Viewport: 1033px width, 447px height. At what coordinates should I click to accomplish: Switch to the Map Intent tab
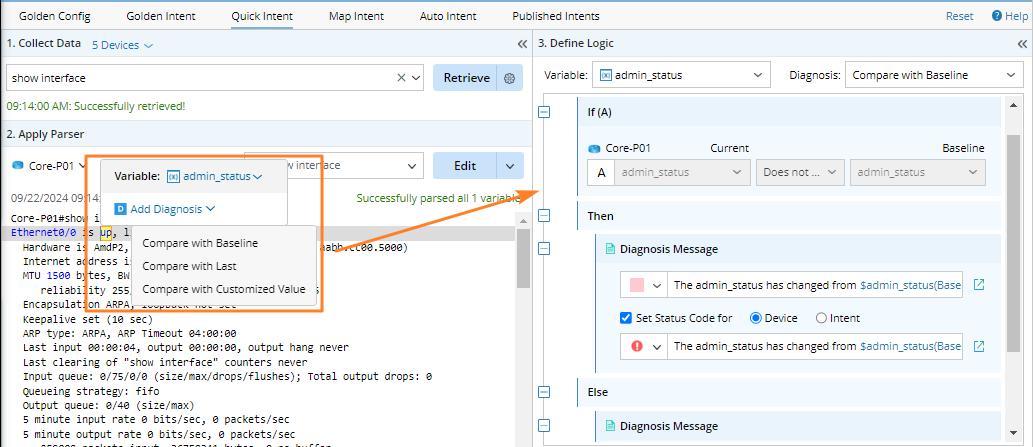point(356,16)
